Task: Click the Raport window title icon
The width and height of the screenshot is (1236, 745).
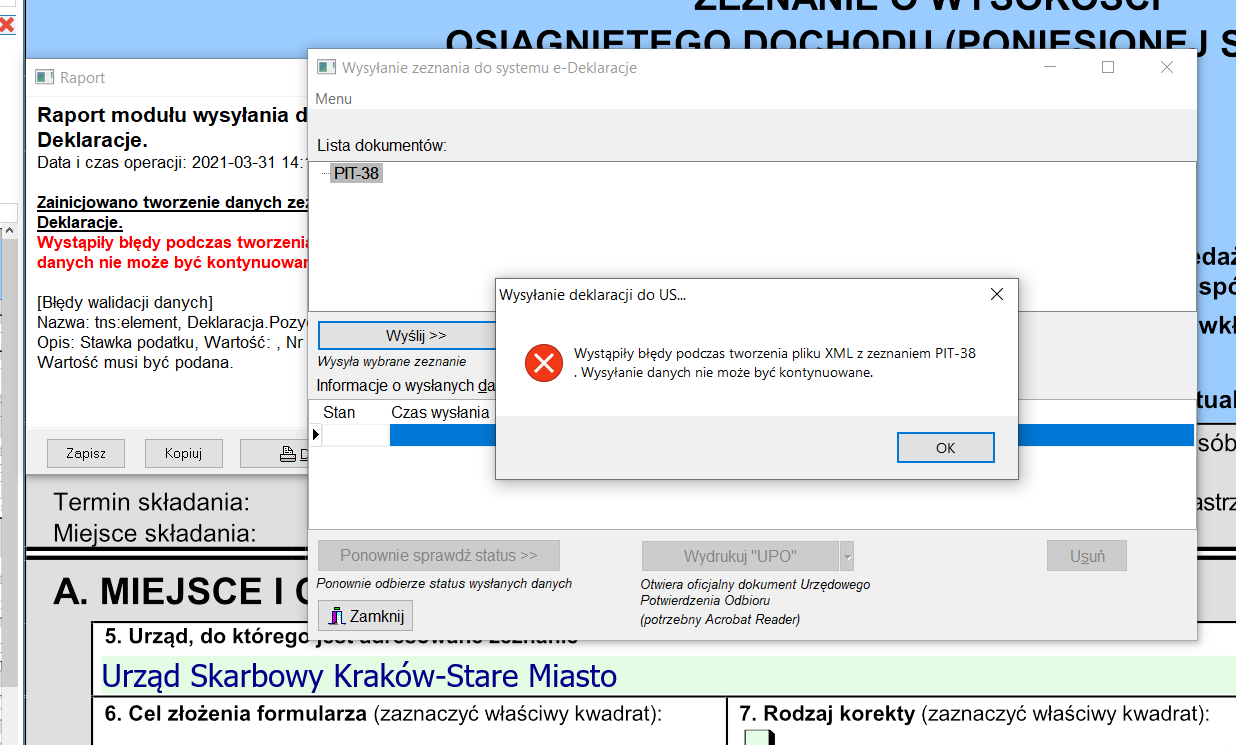Action: (x=44, y=77)
